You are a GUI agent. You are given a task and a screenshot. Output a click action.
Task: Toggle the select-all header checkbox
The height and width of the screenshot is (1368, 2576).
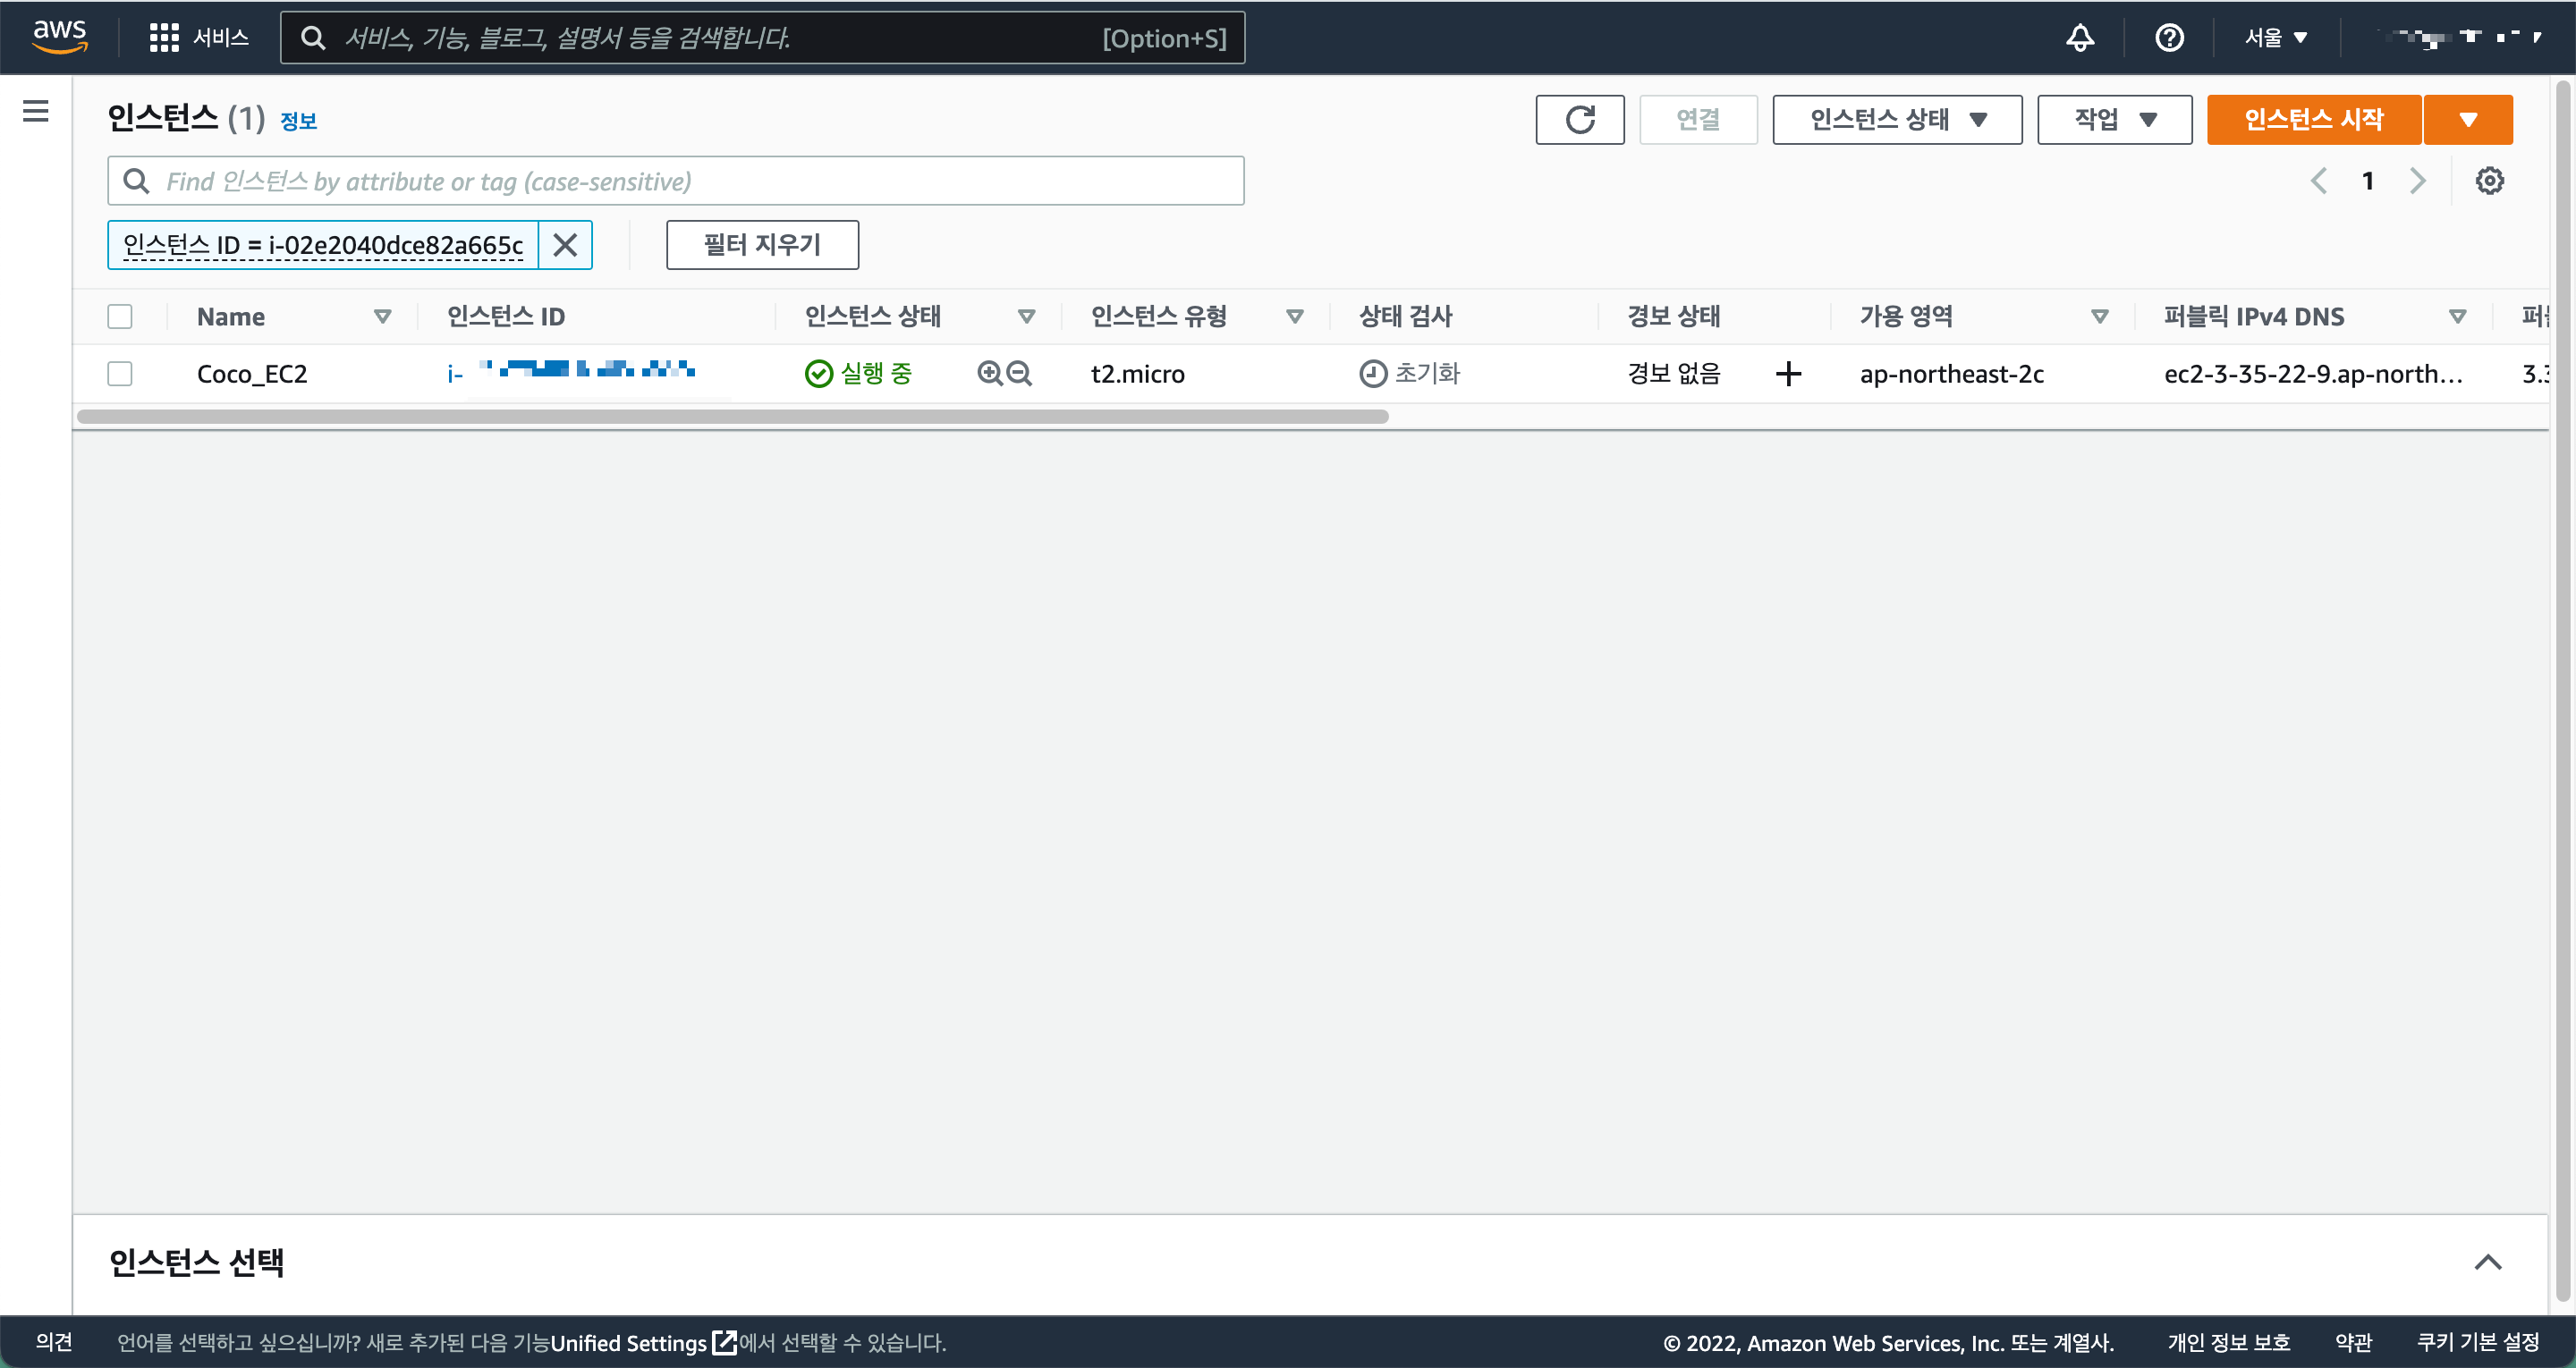[x=120, y=317]
